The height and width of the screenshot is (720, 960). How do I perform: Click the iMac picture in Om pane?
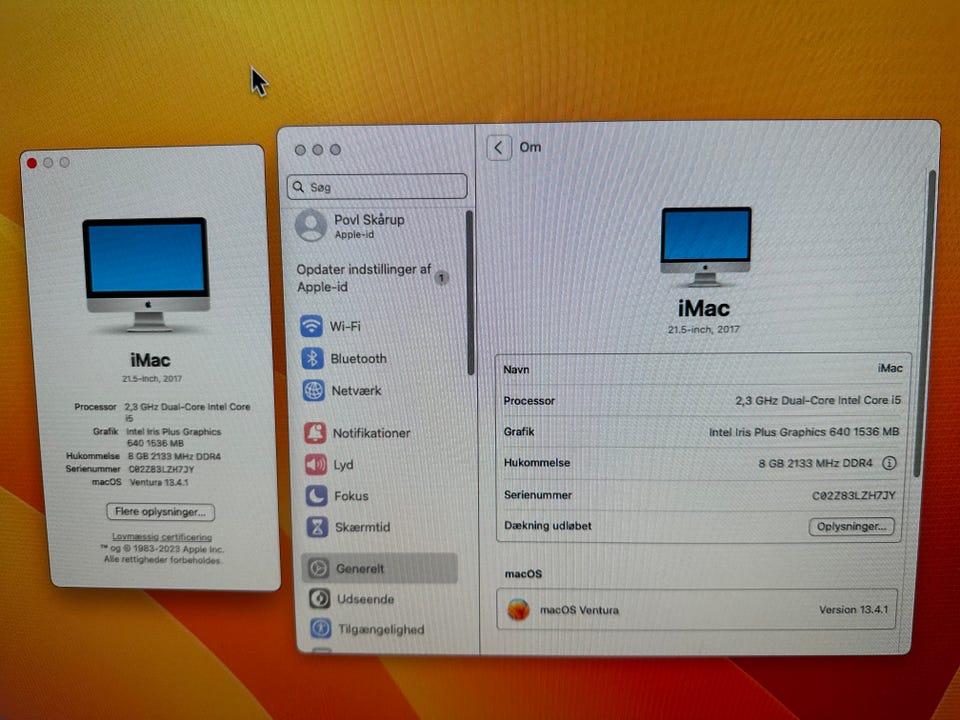[706, 246]
